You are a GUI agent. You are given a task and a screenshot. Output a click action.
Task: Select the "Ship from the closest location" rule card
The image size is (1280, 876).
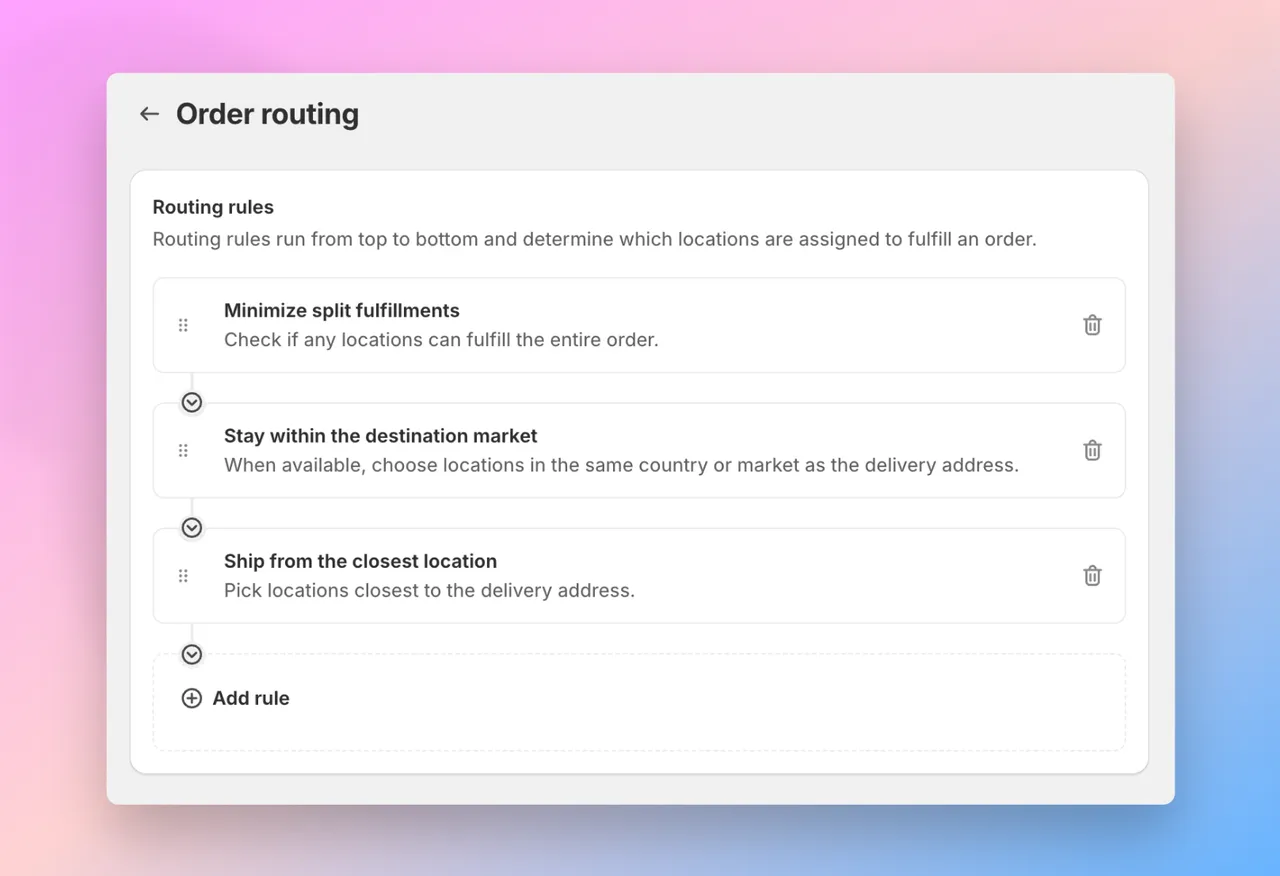(x=639, y=576)
